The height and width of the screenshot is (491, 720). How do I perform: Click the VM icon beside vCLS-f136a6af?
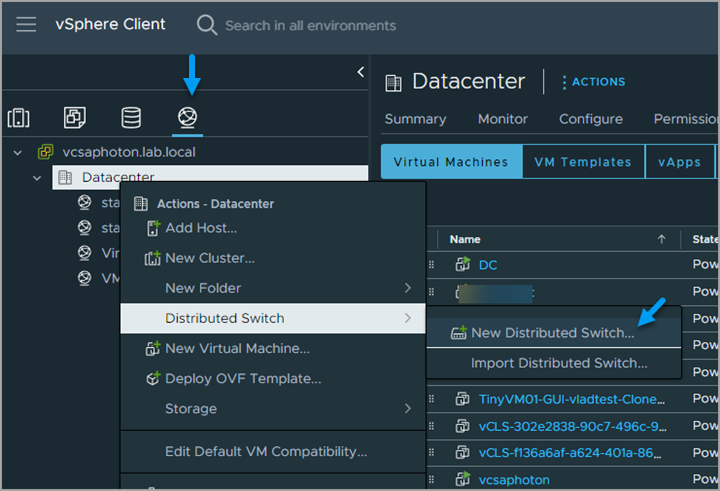pyautogui.click(x=462, y=452)
